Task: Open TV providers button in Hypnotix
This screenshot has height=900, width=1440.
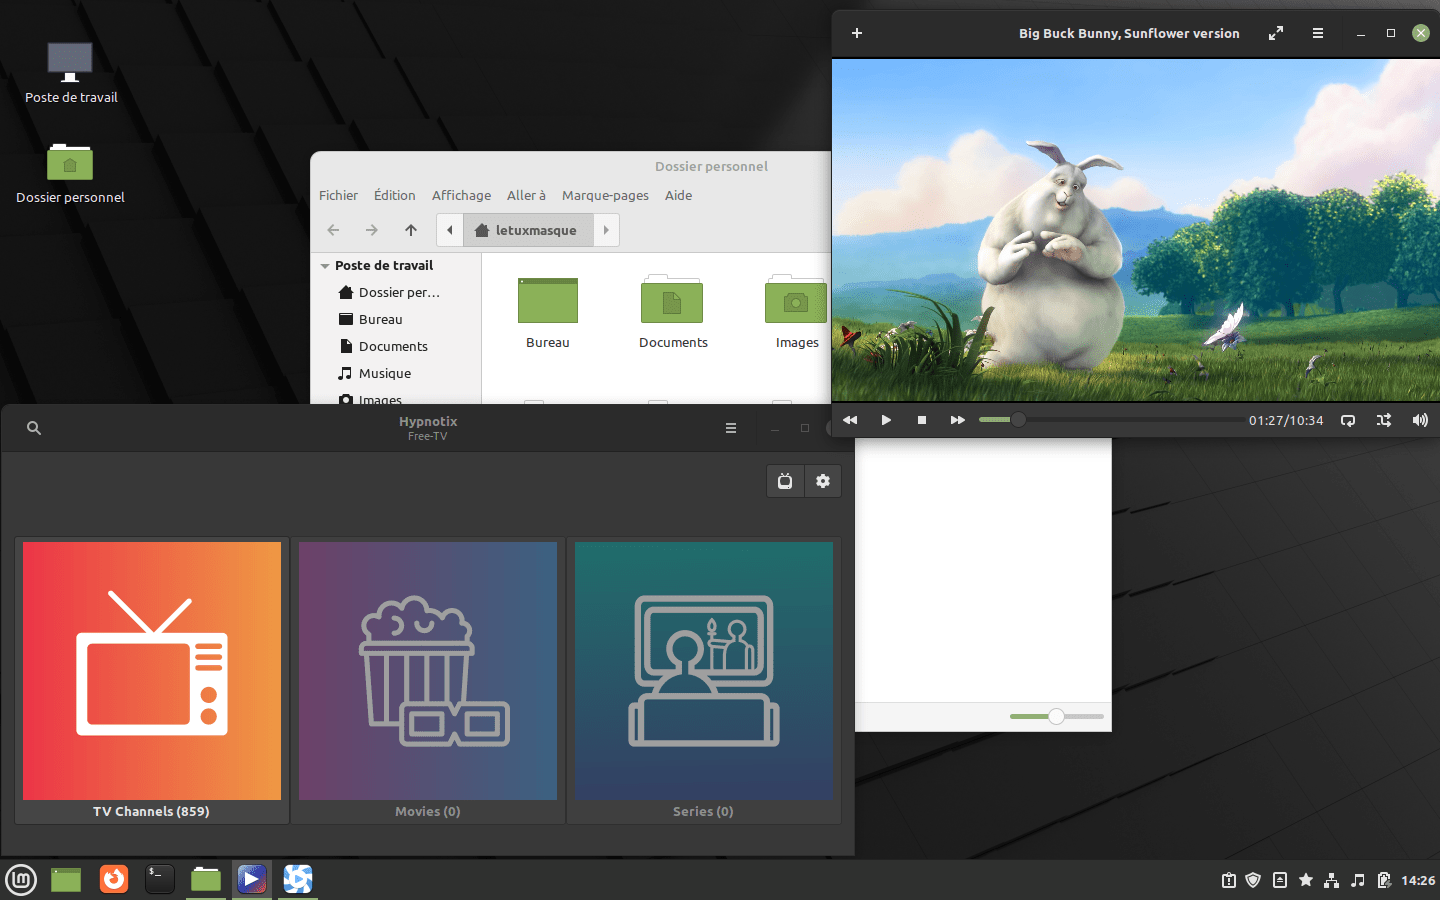Action: pos(785,481)
